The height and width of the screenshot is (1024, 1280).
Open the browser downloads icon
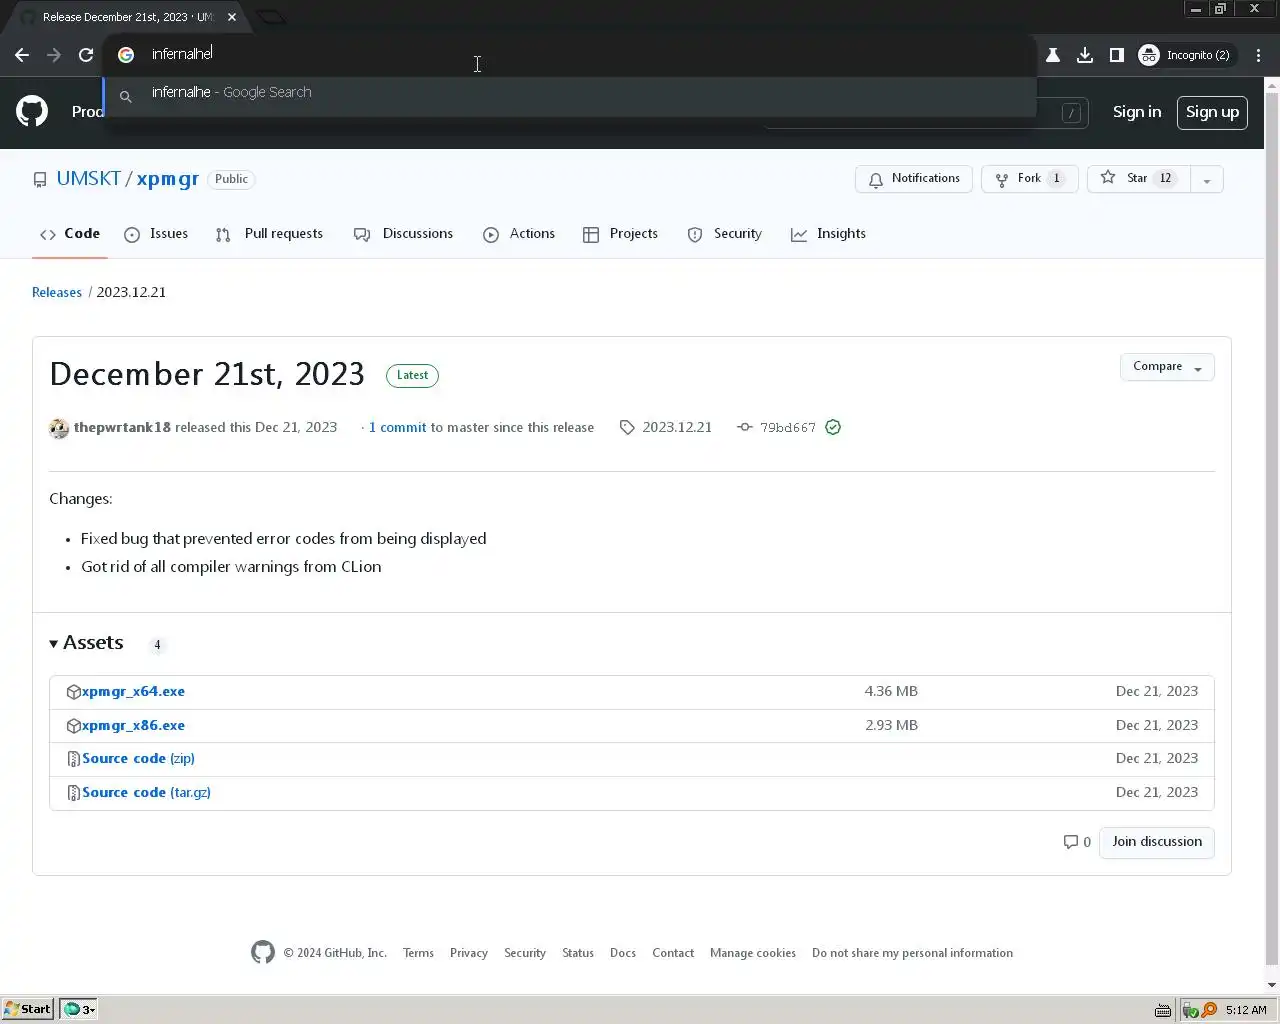(x=1085, y=55)
